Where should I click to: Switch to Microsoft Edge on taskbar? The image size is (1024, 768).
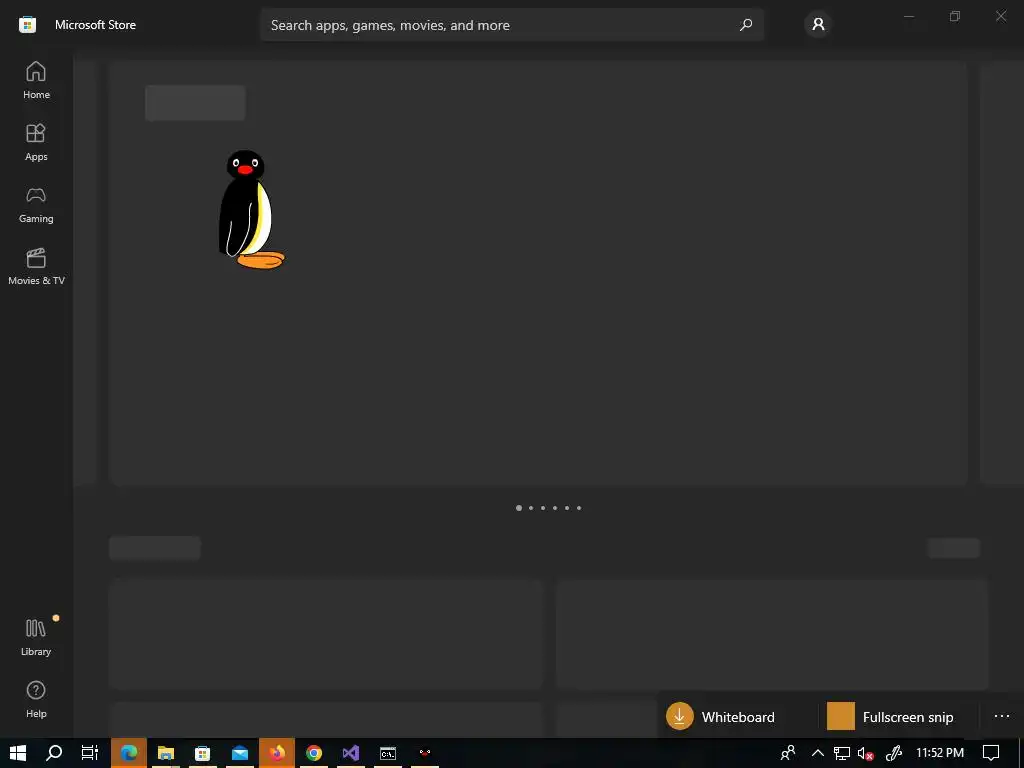pyautogui.click(x=129, y=753)
